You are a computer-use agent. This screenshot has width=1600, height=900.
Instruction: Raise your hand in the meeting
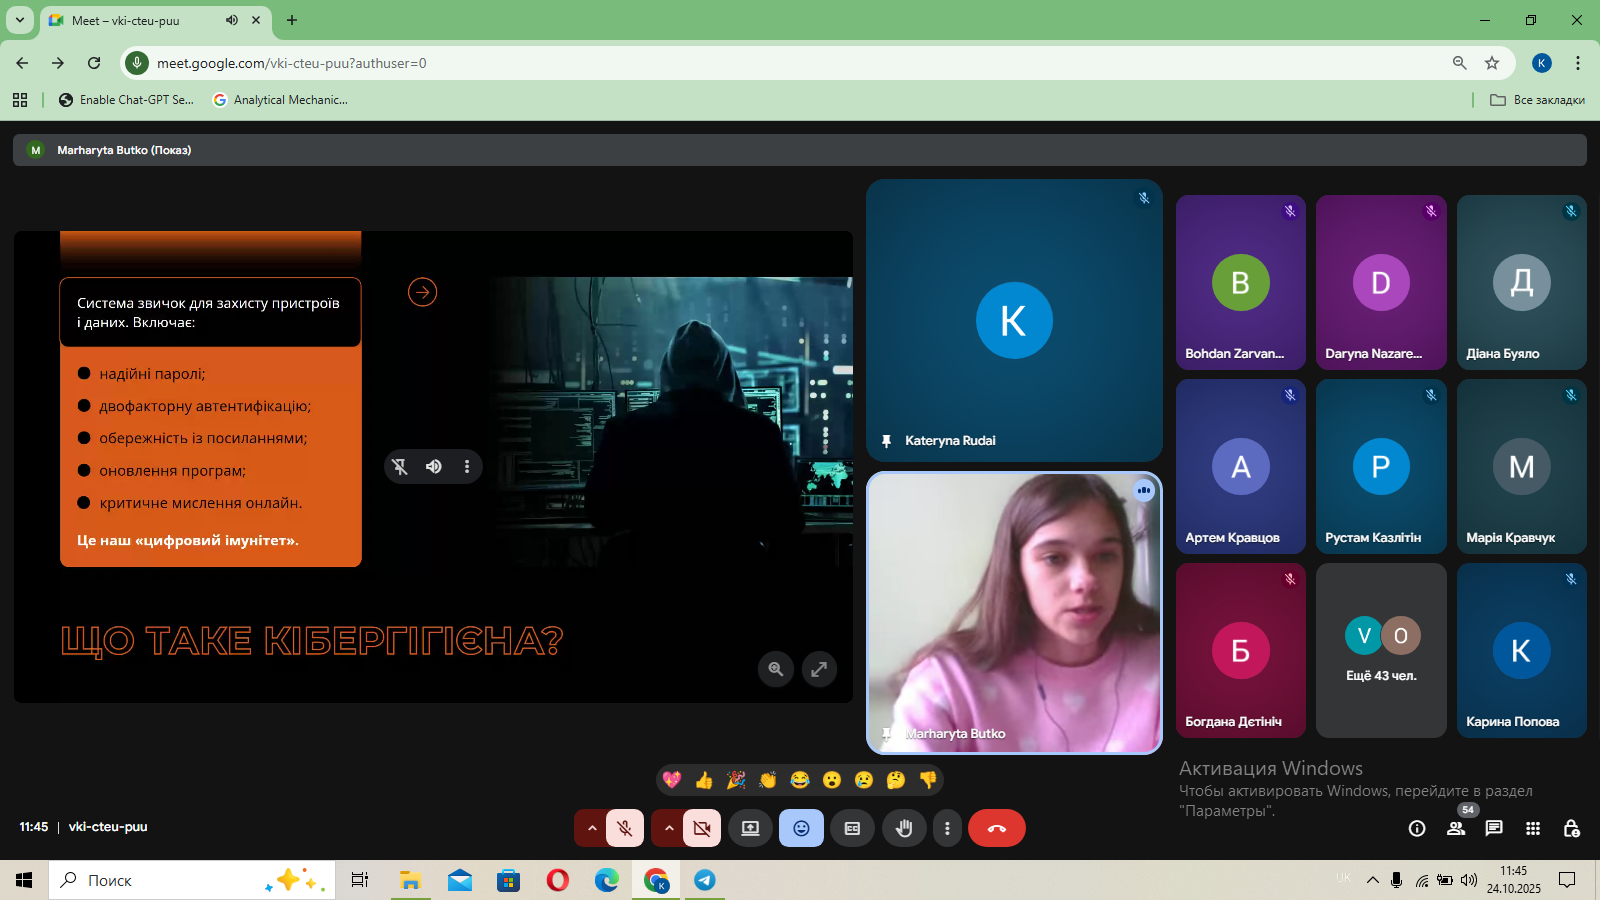pyautogui.click(x=904, y=828)
